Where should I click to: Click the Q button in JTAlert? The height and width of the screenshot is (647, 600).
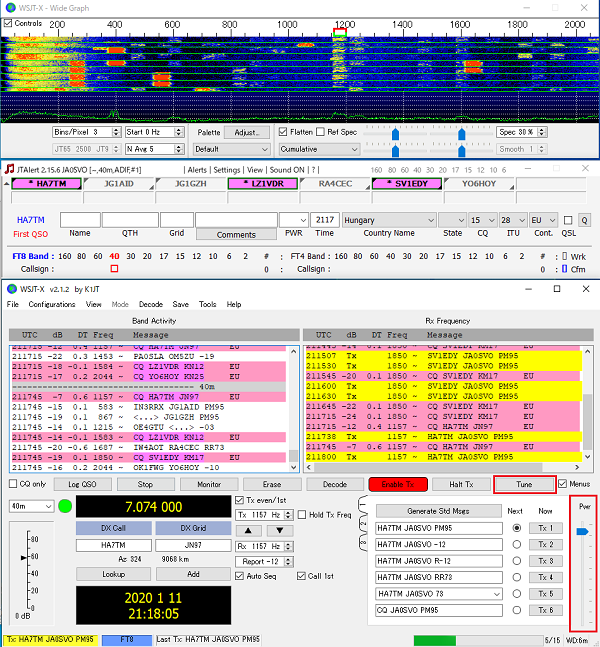click(x=584, y=220)
